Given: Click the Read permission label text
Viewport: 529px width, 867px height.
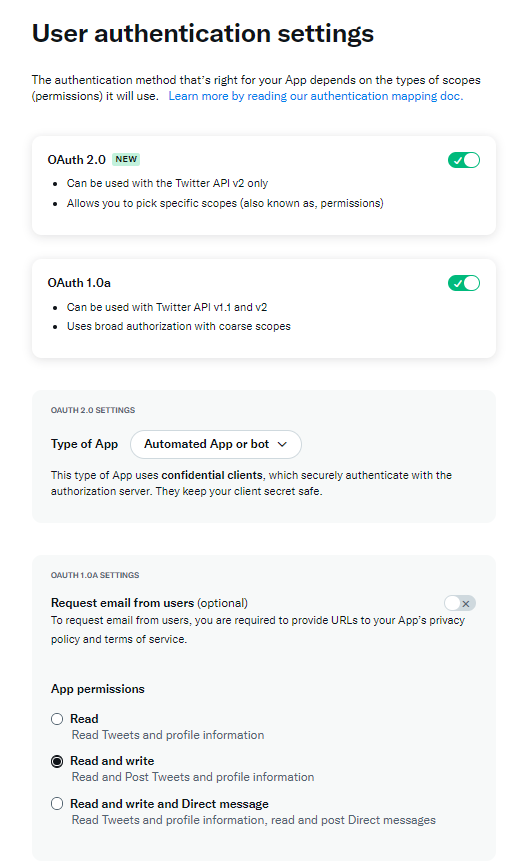Looking at the screenshot, I should pos(84,719).
